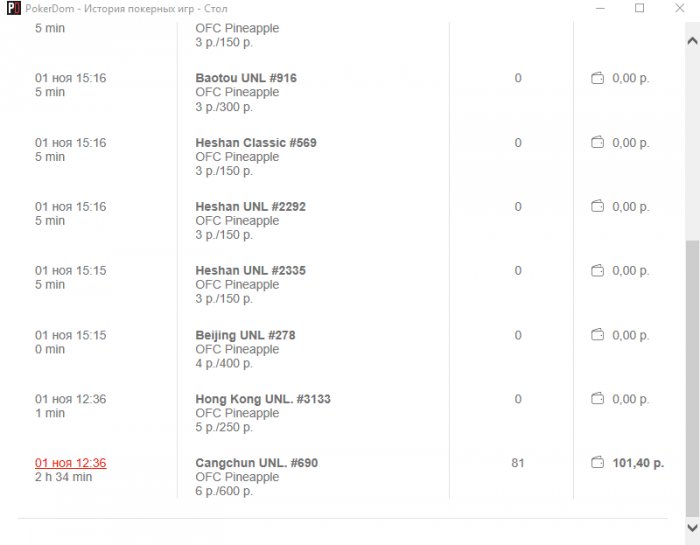Maximize the PokerDom history window
The image size is (700, 545).
click(640, 8)
